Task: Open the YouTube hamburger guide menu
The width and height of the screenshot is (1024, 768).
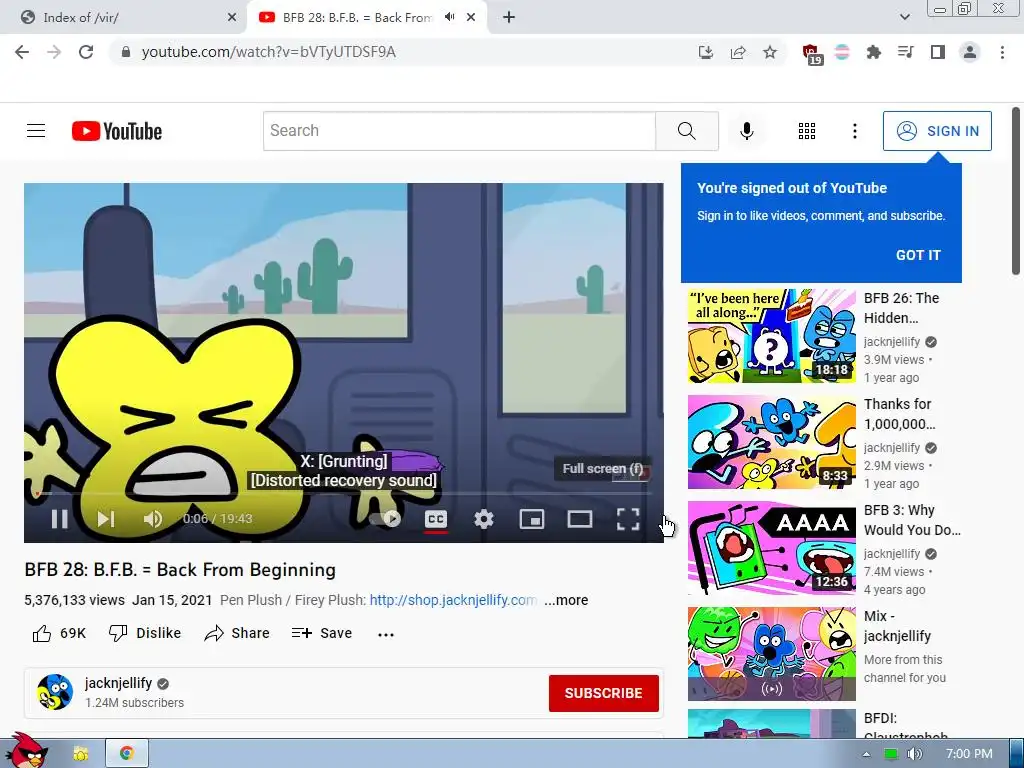Action: 36,131
